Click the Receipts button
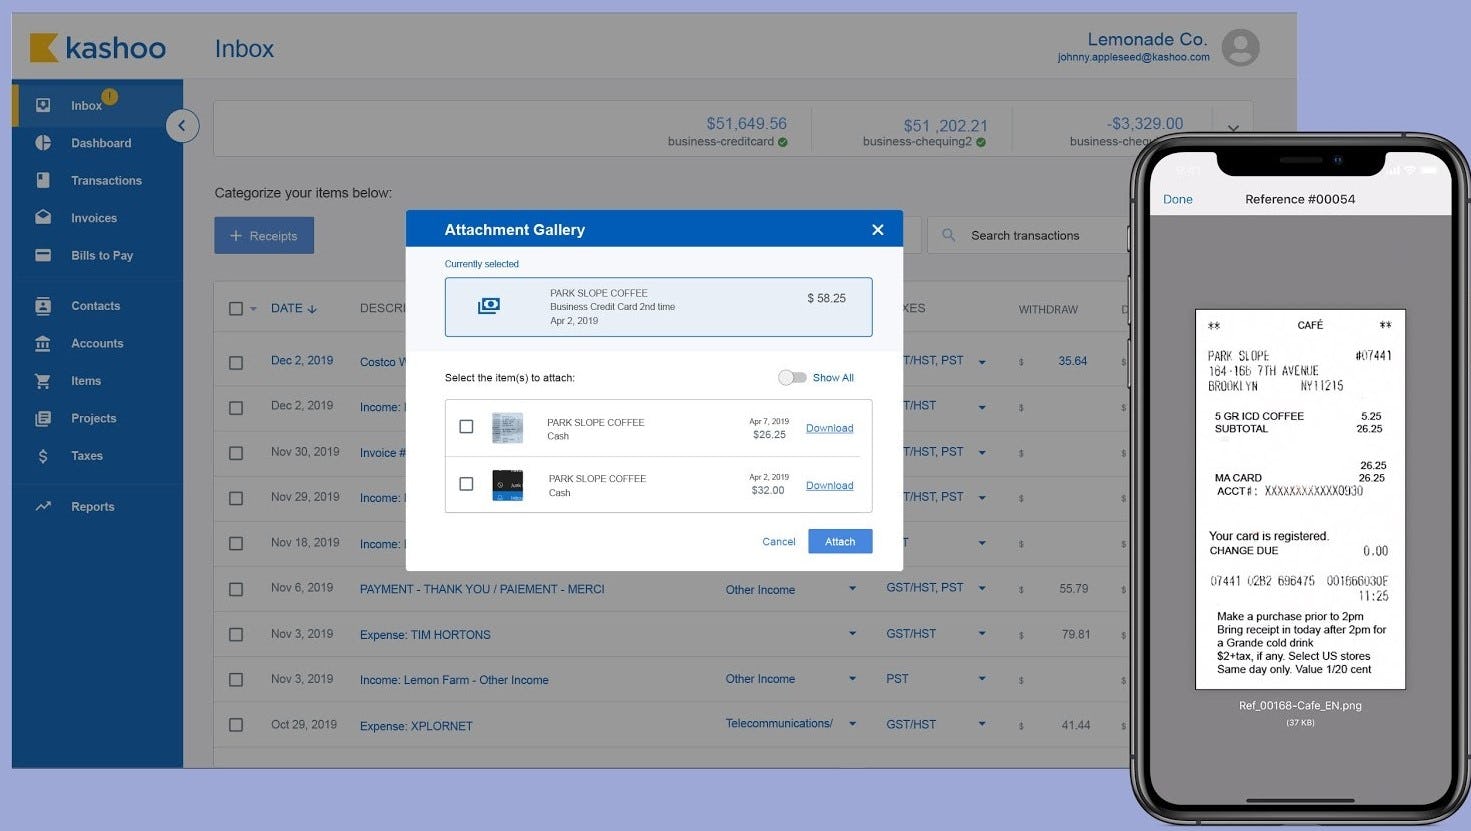 click(x=264, y=235)
